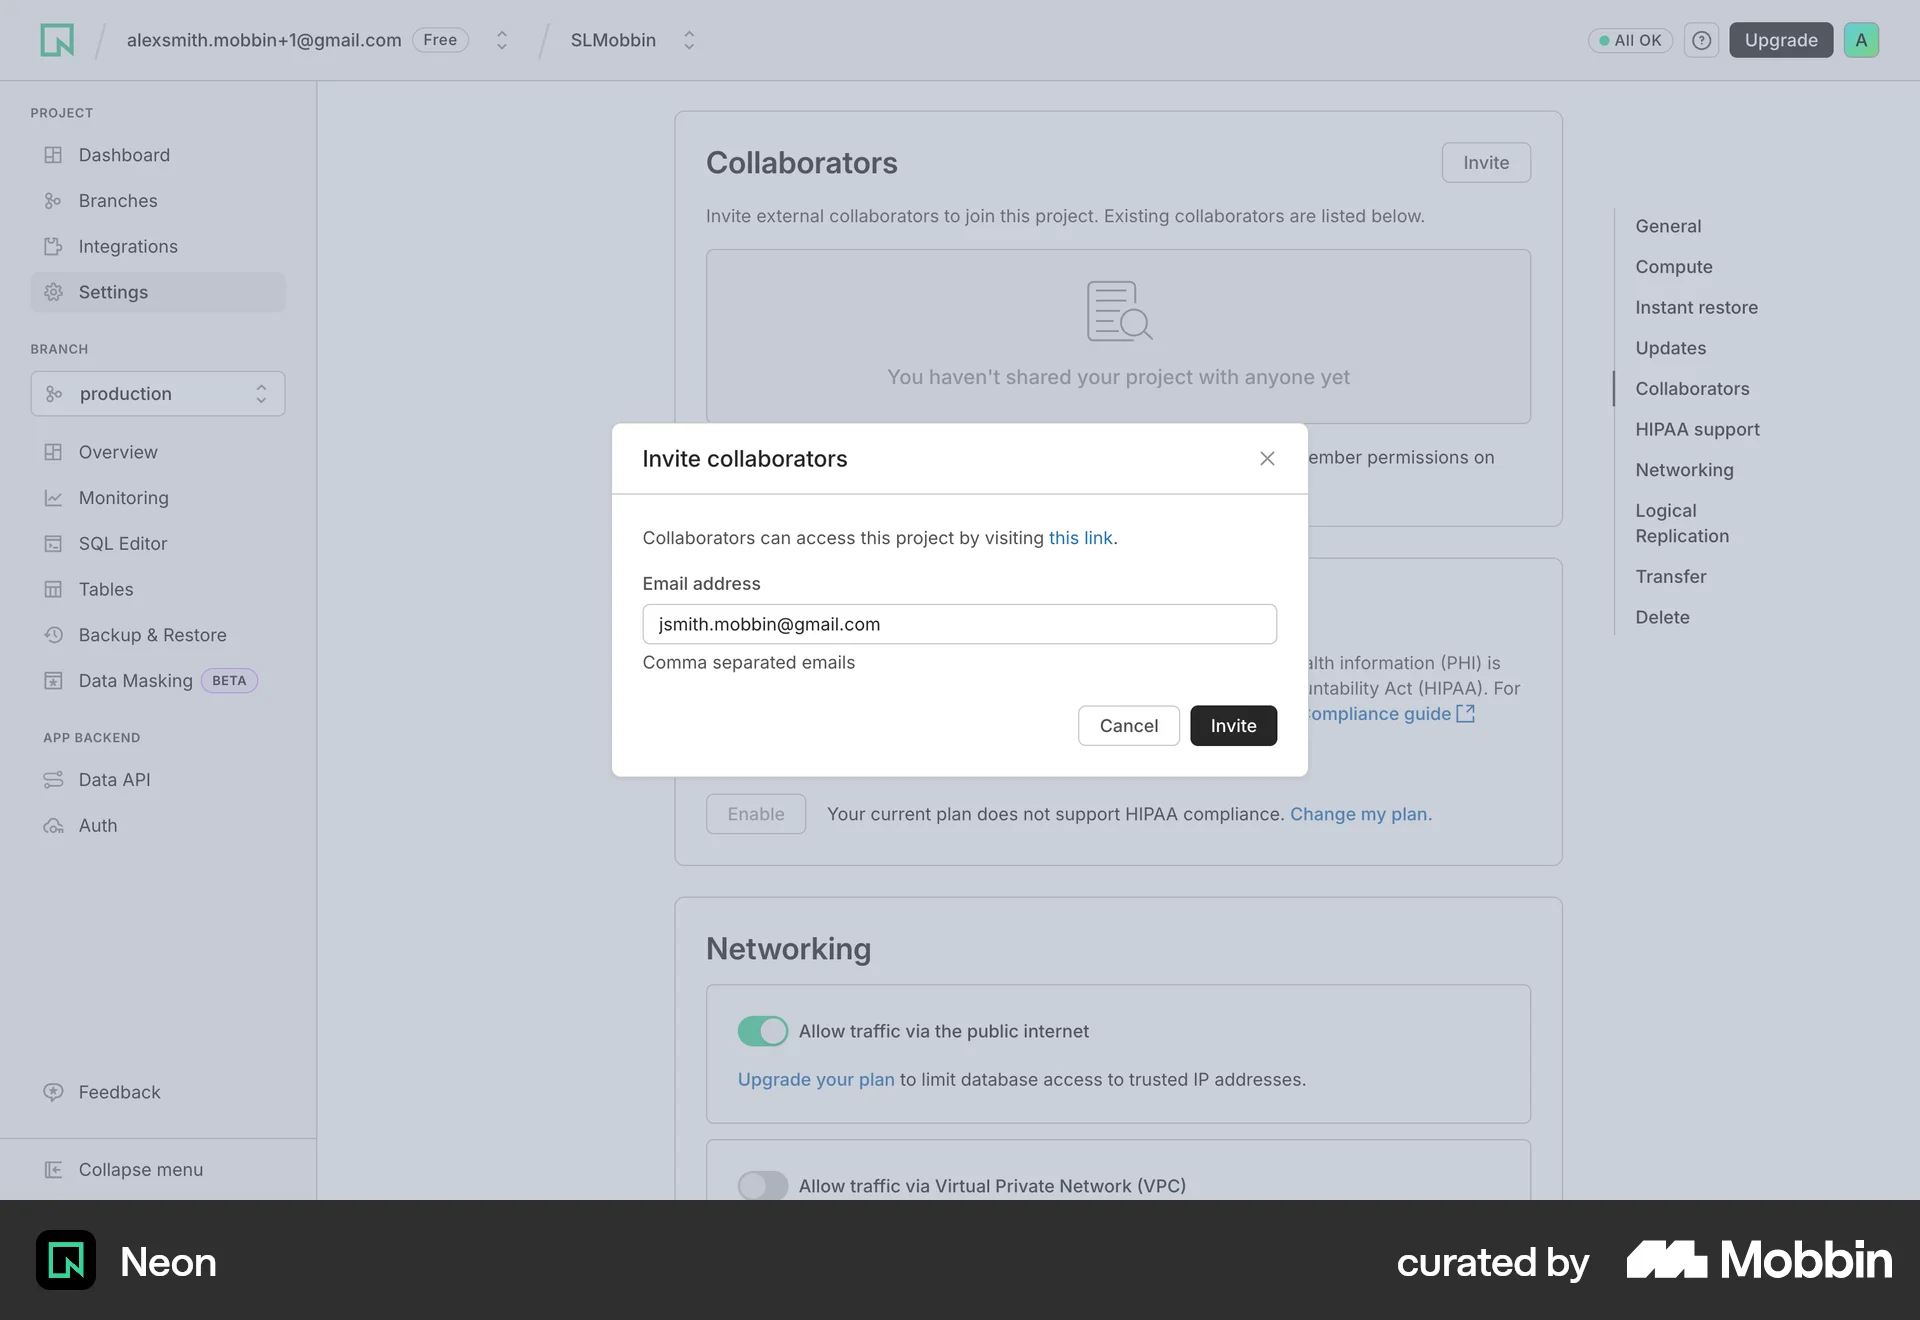Click the Settings gear icon

click(x=53, y=292)
